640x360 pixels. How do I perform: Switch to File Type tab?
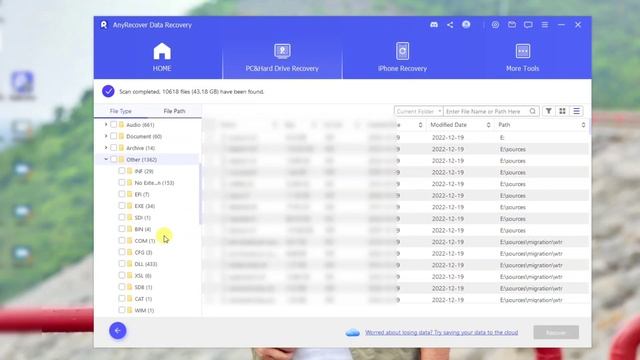click(x=121, y=111)
